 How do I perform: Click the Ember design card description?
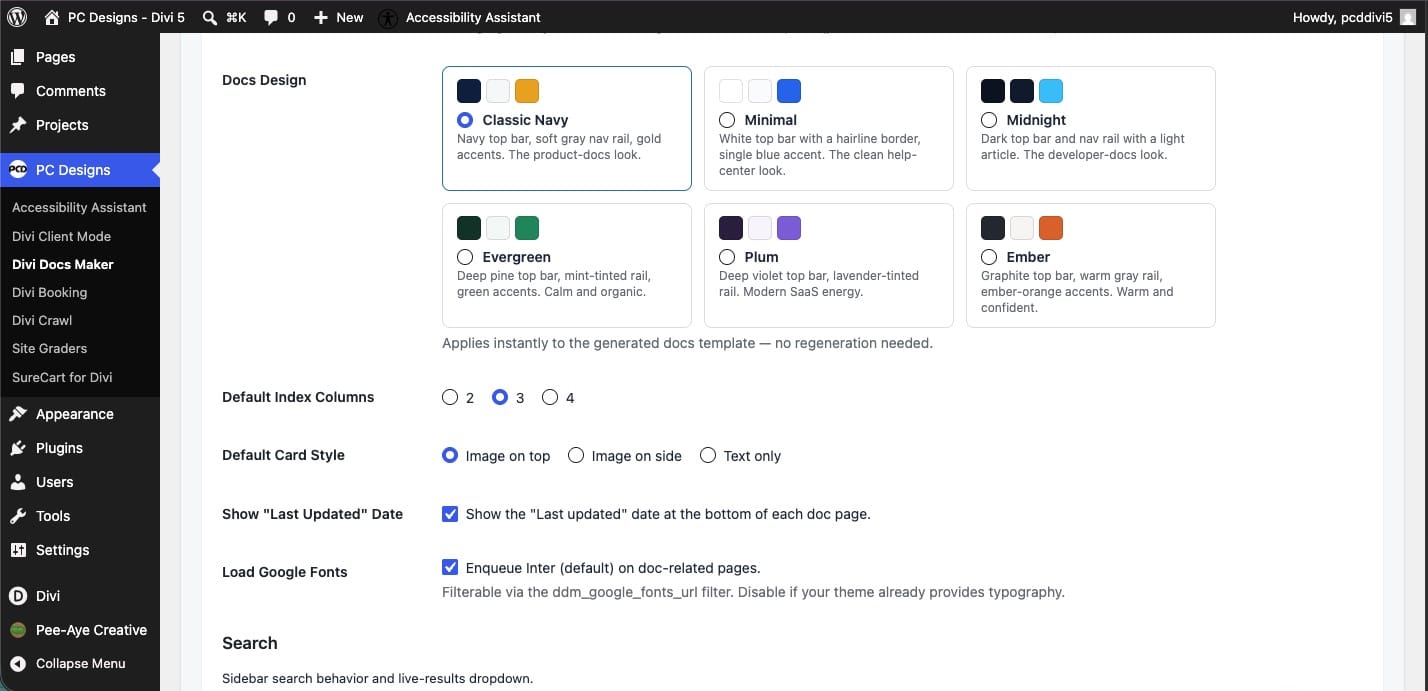pyautogui.click(x=1077, y=292)
